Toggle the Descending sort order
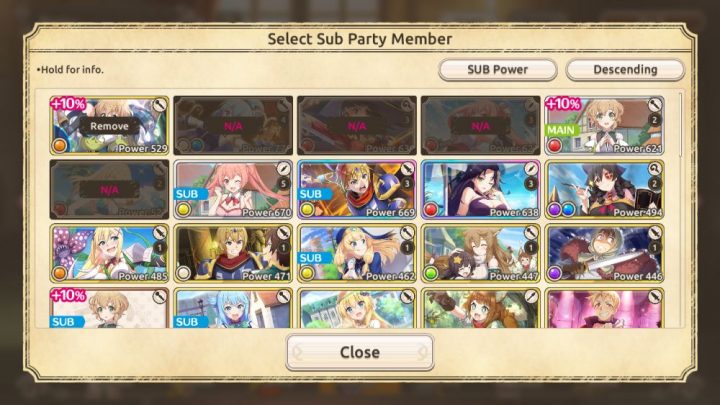The width and height of the screenshot is (720, 405). (625, 70)
